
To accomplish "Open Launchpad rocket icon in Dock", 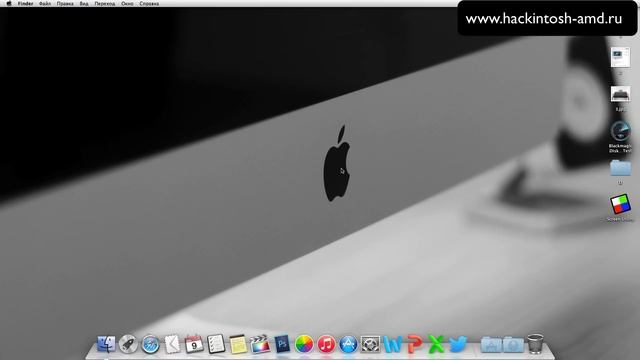I will (x=128, y=344).
